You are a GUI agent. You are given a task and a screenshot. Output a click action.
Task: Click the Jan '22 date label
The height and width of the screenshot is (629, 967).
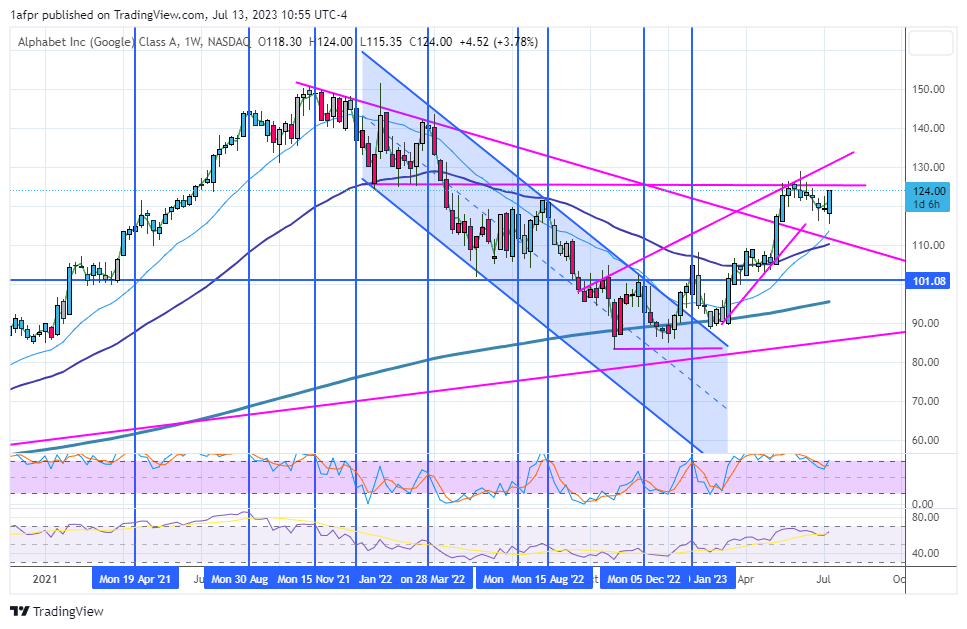pos(376,579)
